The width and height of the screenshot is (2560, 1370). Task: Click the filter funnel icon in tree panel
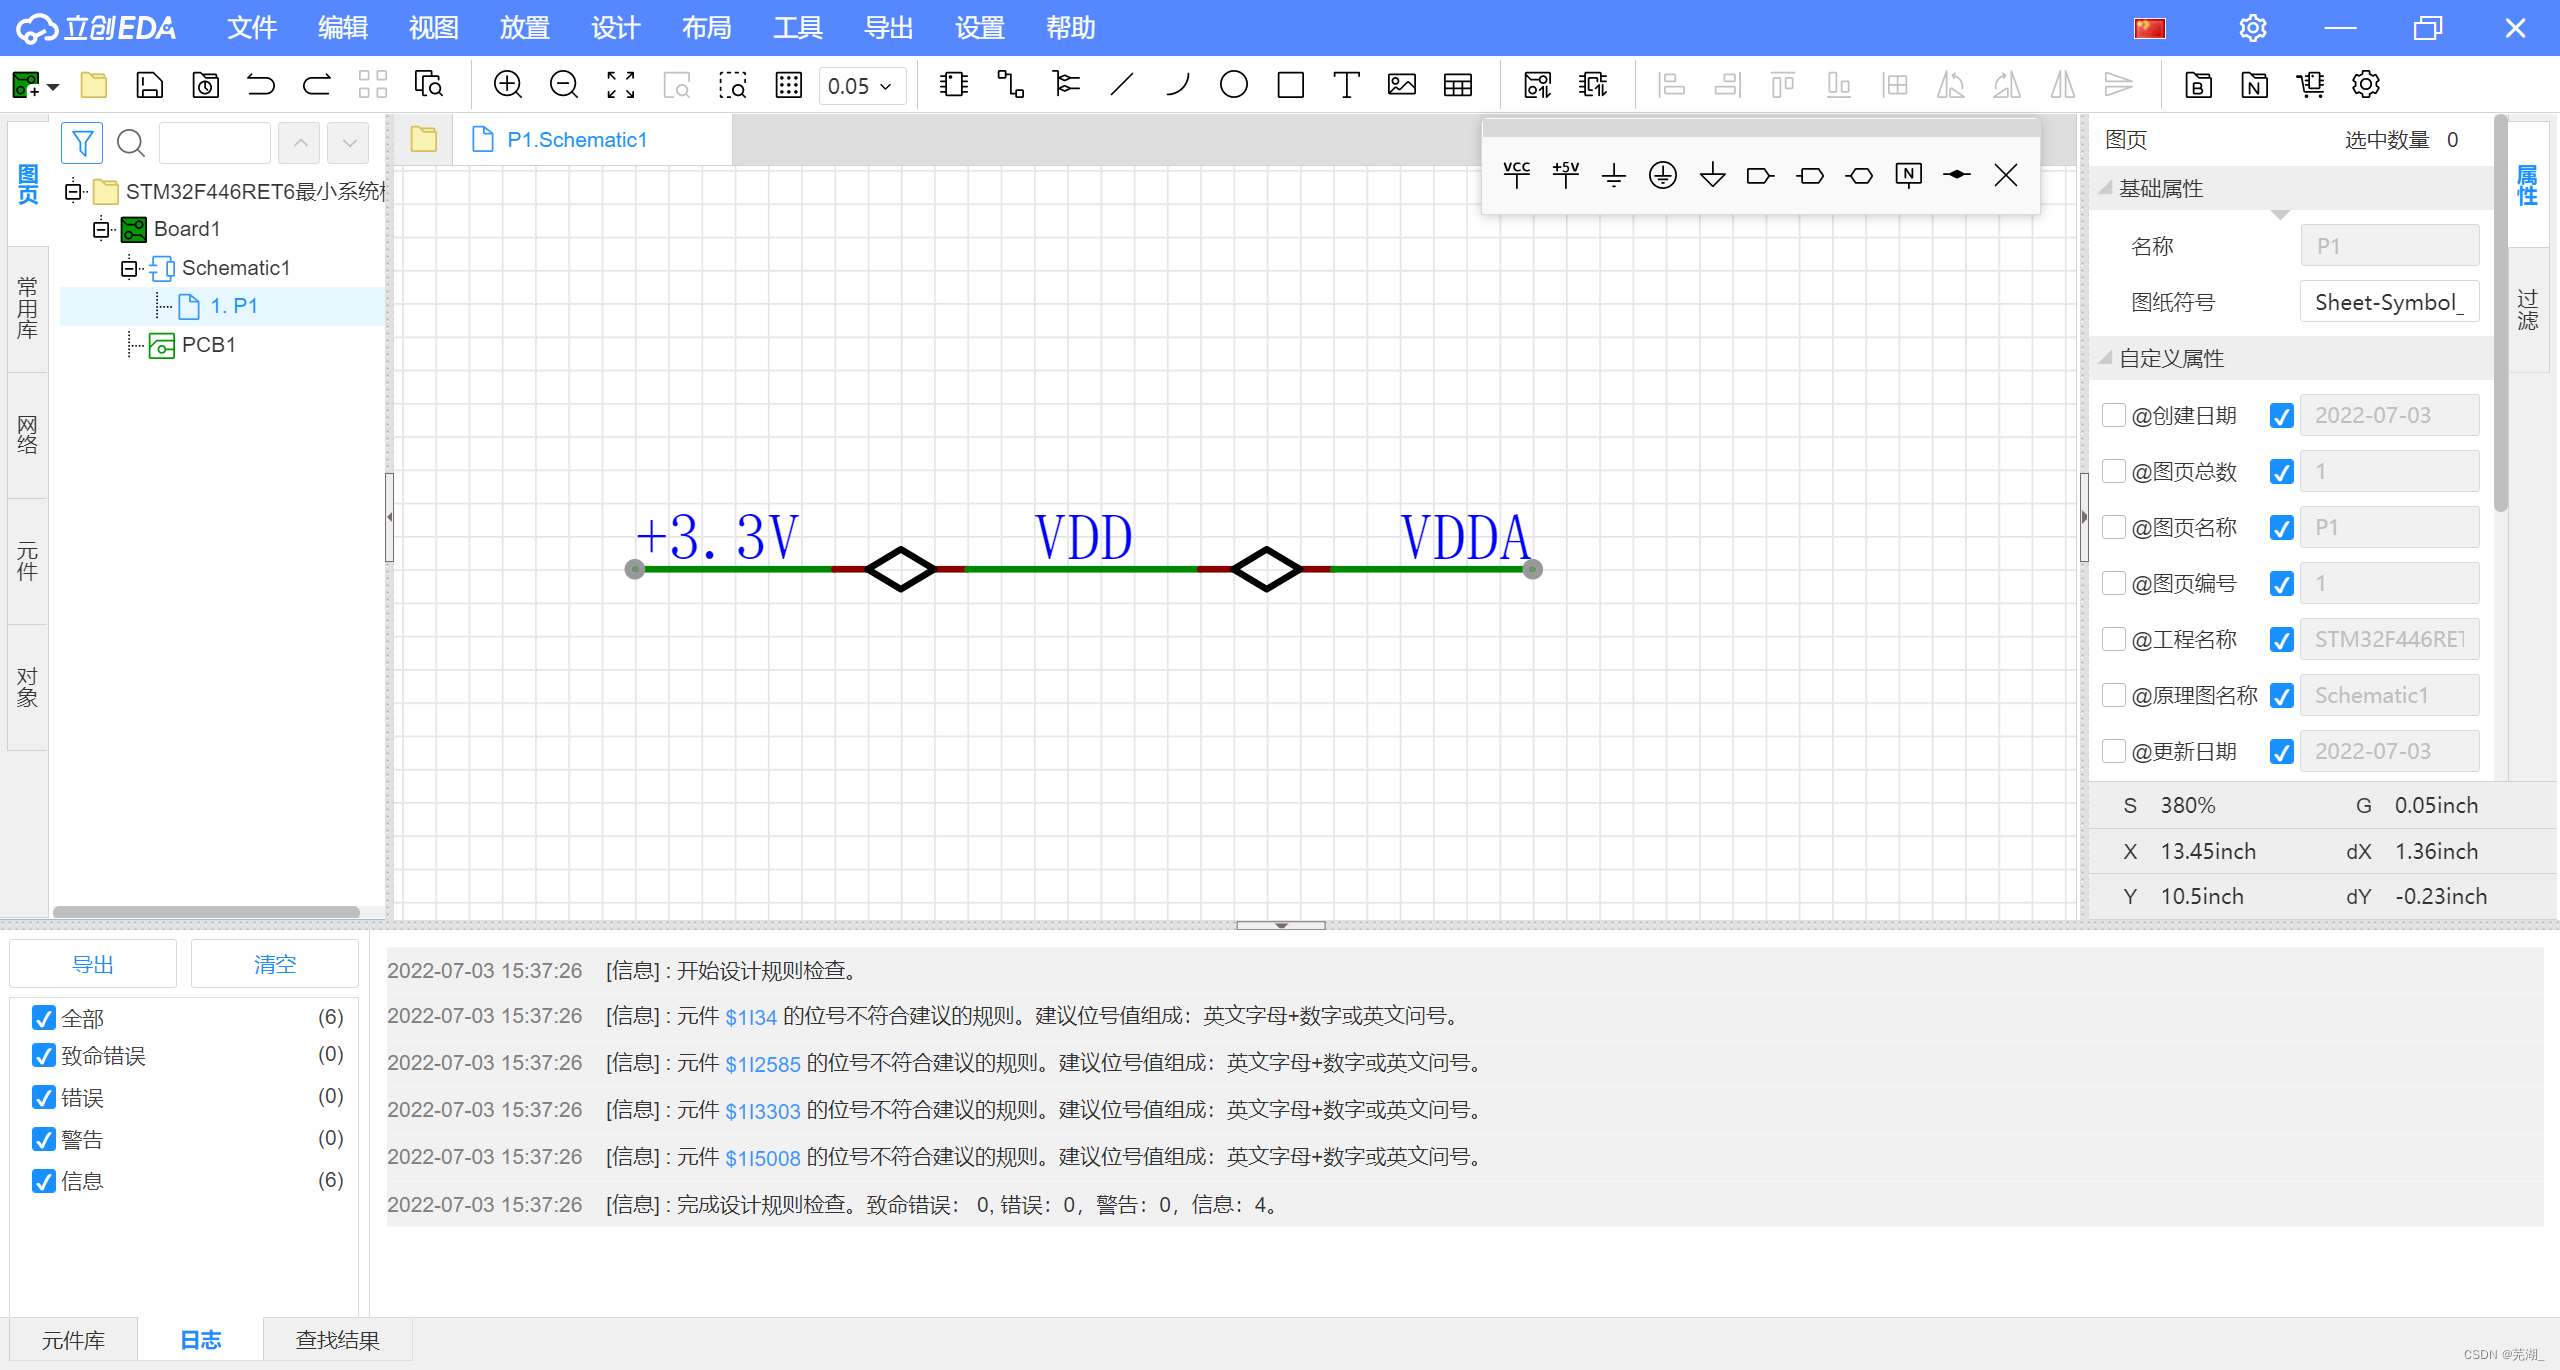[x=82, y=143]
